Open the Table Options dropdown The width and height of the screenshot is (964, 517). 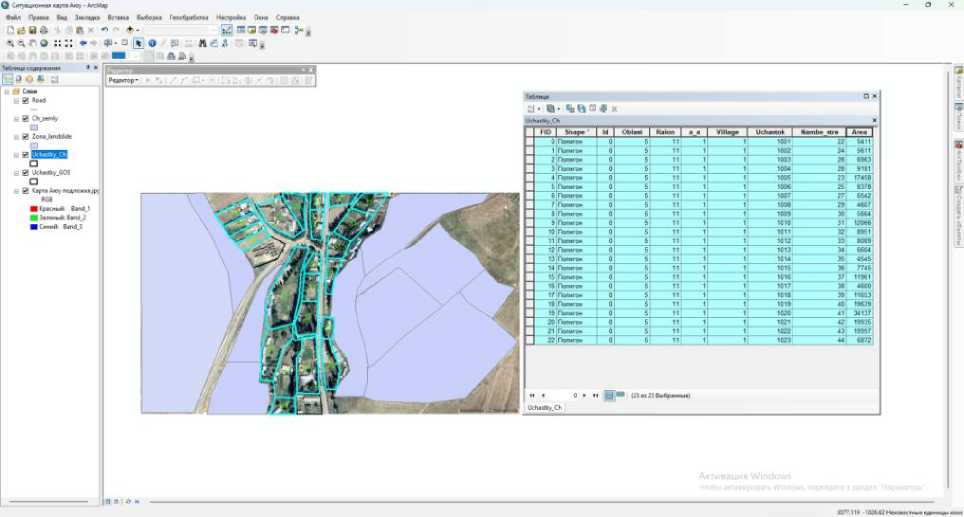(533, 108)
